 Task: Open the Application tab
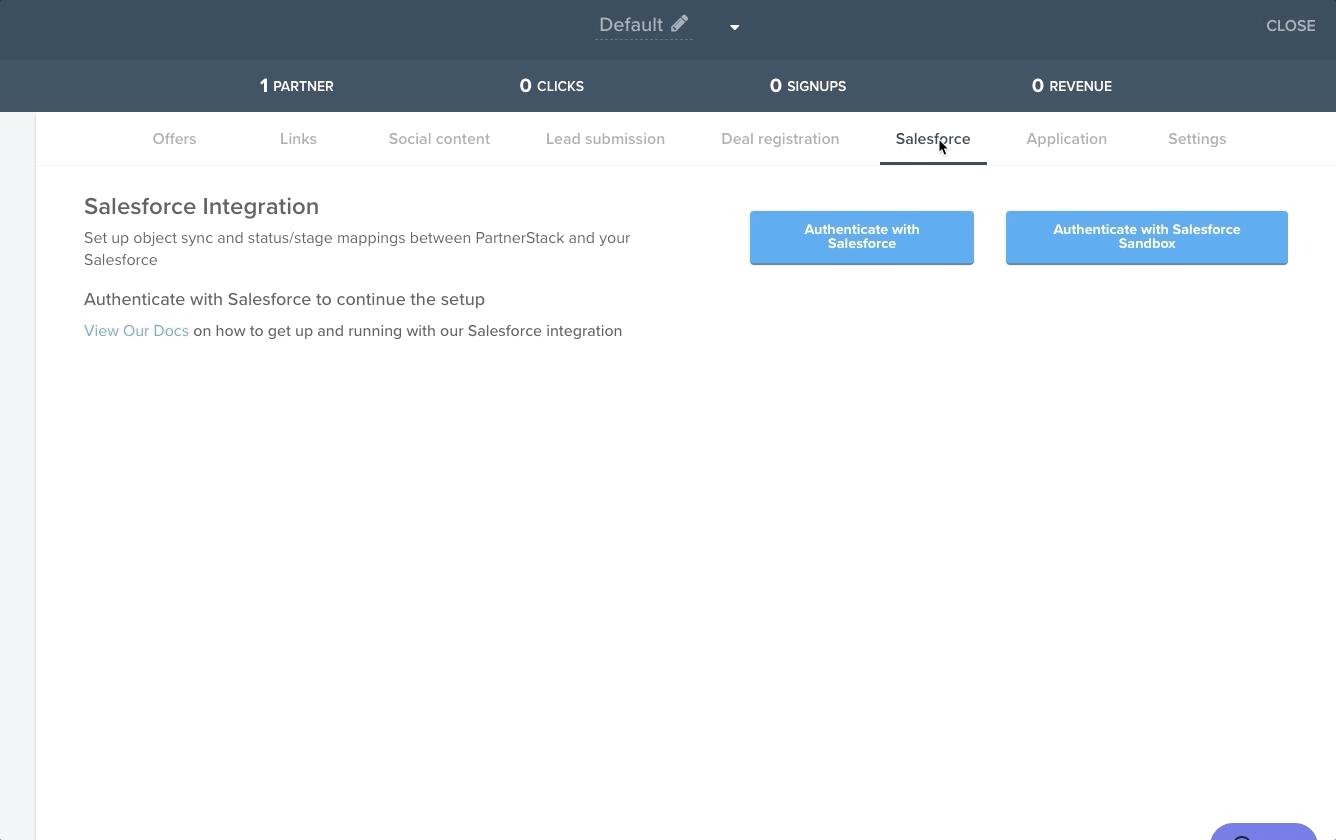(1066, 139)
